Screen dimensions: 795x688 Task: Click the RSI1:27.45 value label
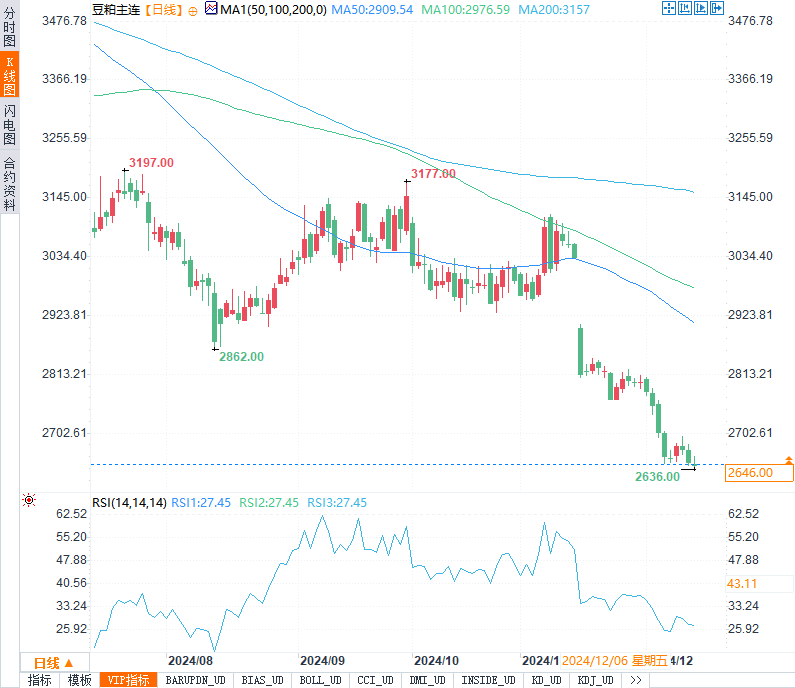(201, 502)
